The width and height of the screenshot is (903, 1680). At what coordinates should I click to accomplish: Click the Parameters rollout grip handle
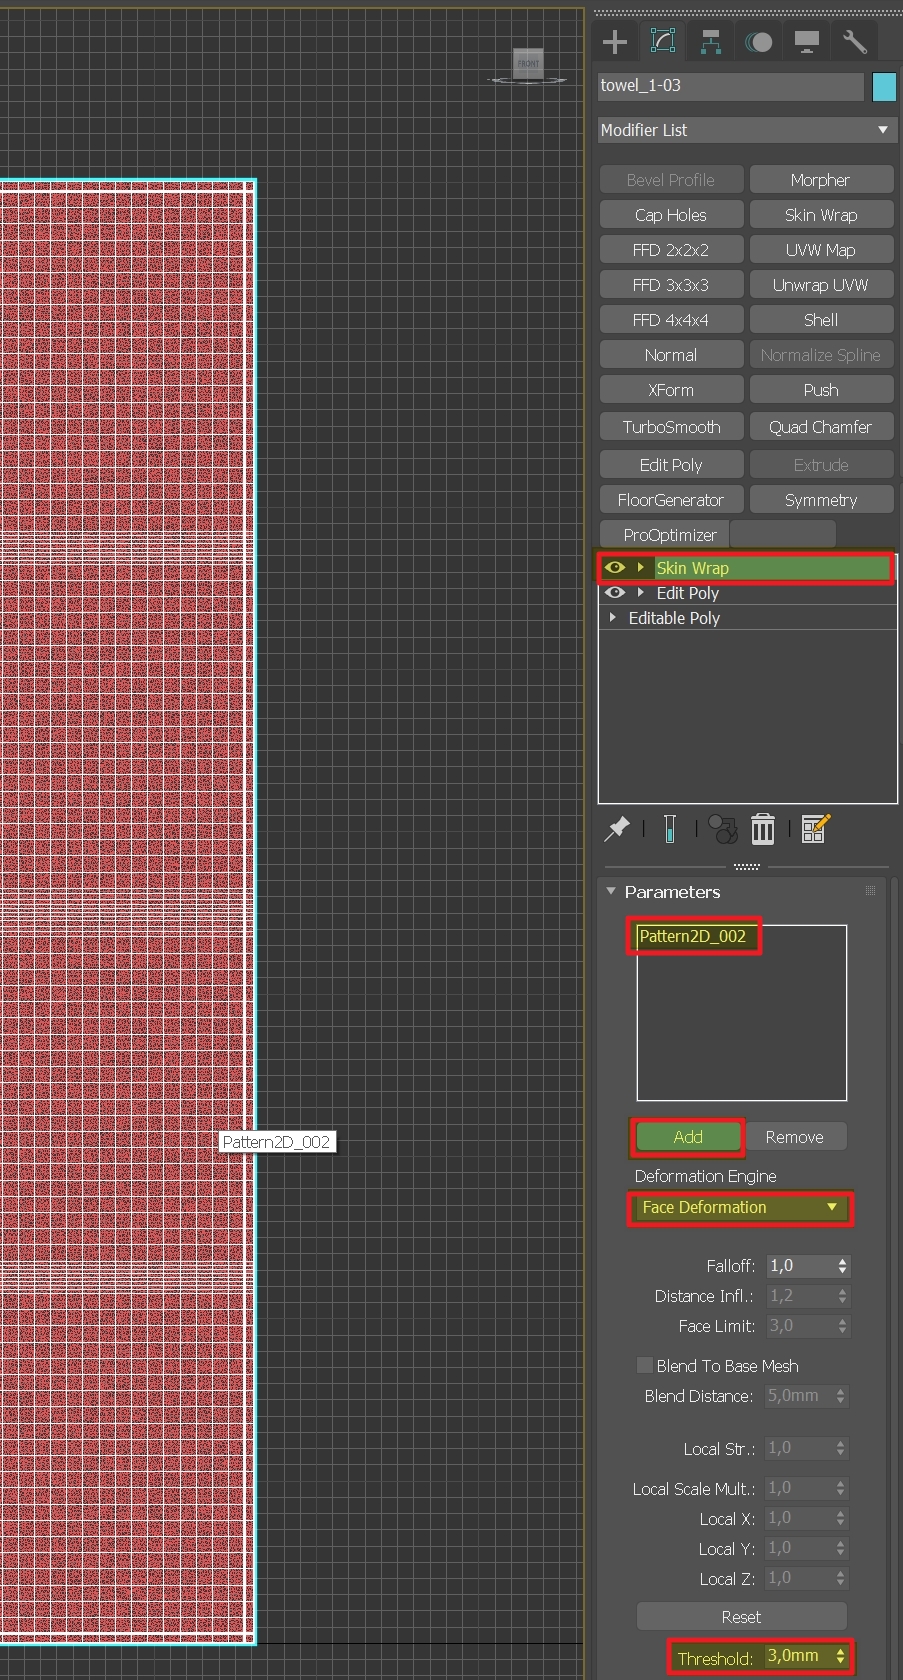click(870, 891)
